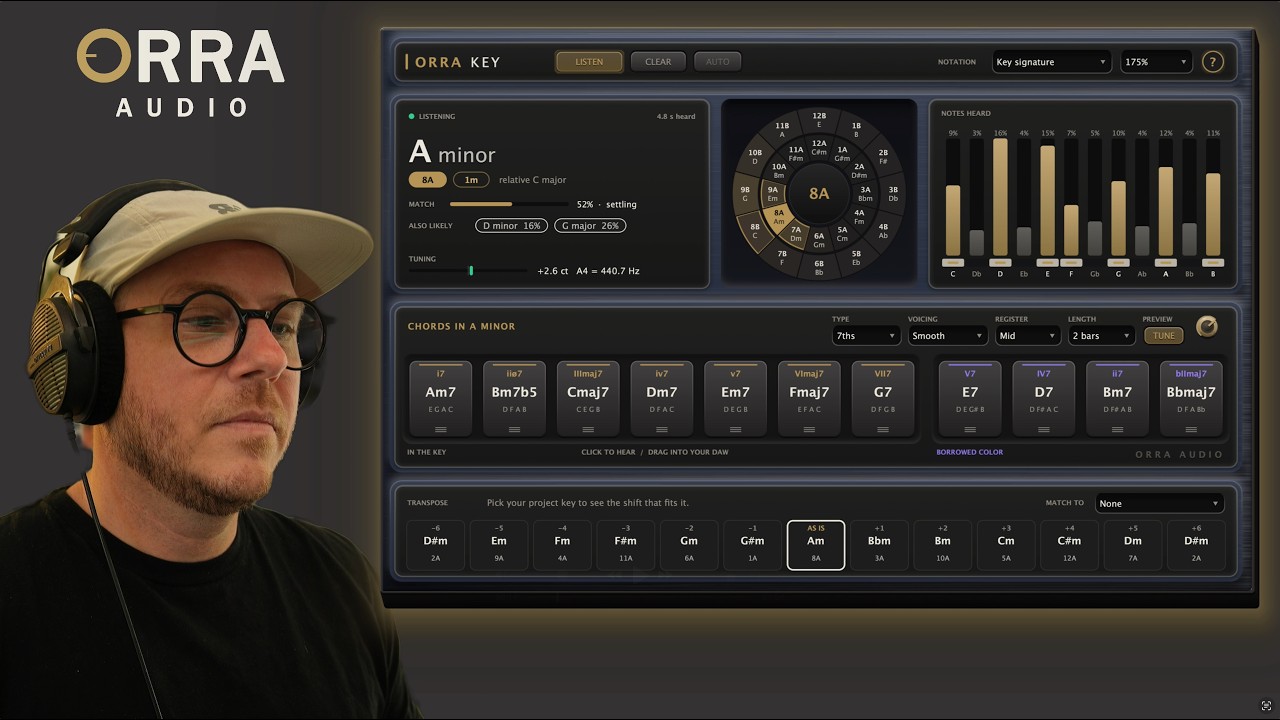
Task: Open the Voicing dropdown set to Smooth
Action: pos(947,336)
